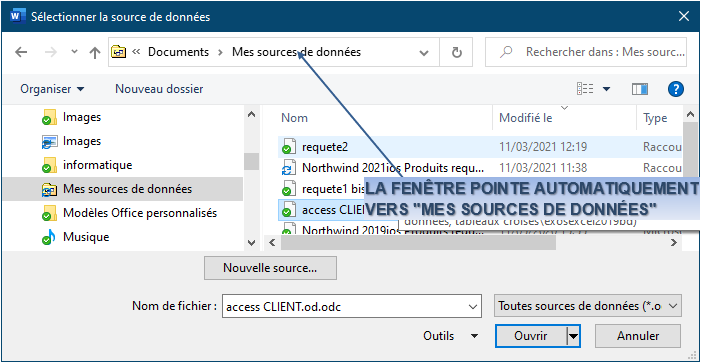
Task: Click the Musique note icon
Action: pyautogui.click(x=49, y=237)
